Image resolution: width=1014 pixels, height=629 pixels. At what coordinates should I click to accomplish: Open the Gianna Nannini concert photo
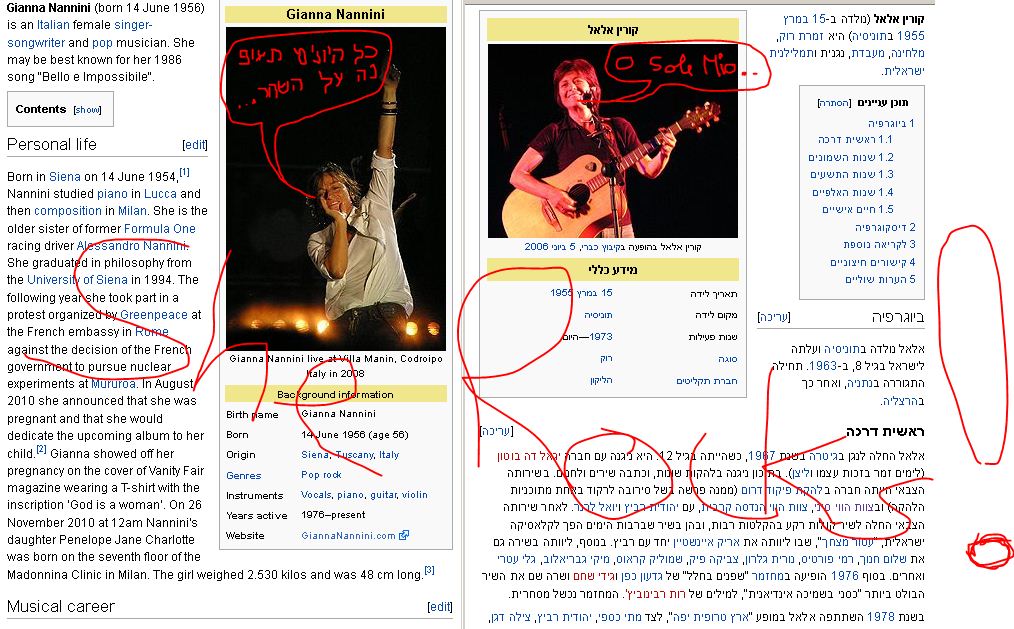click(x=336, y=188)
